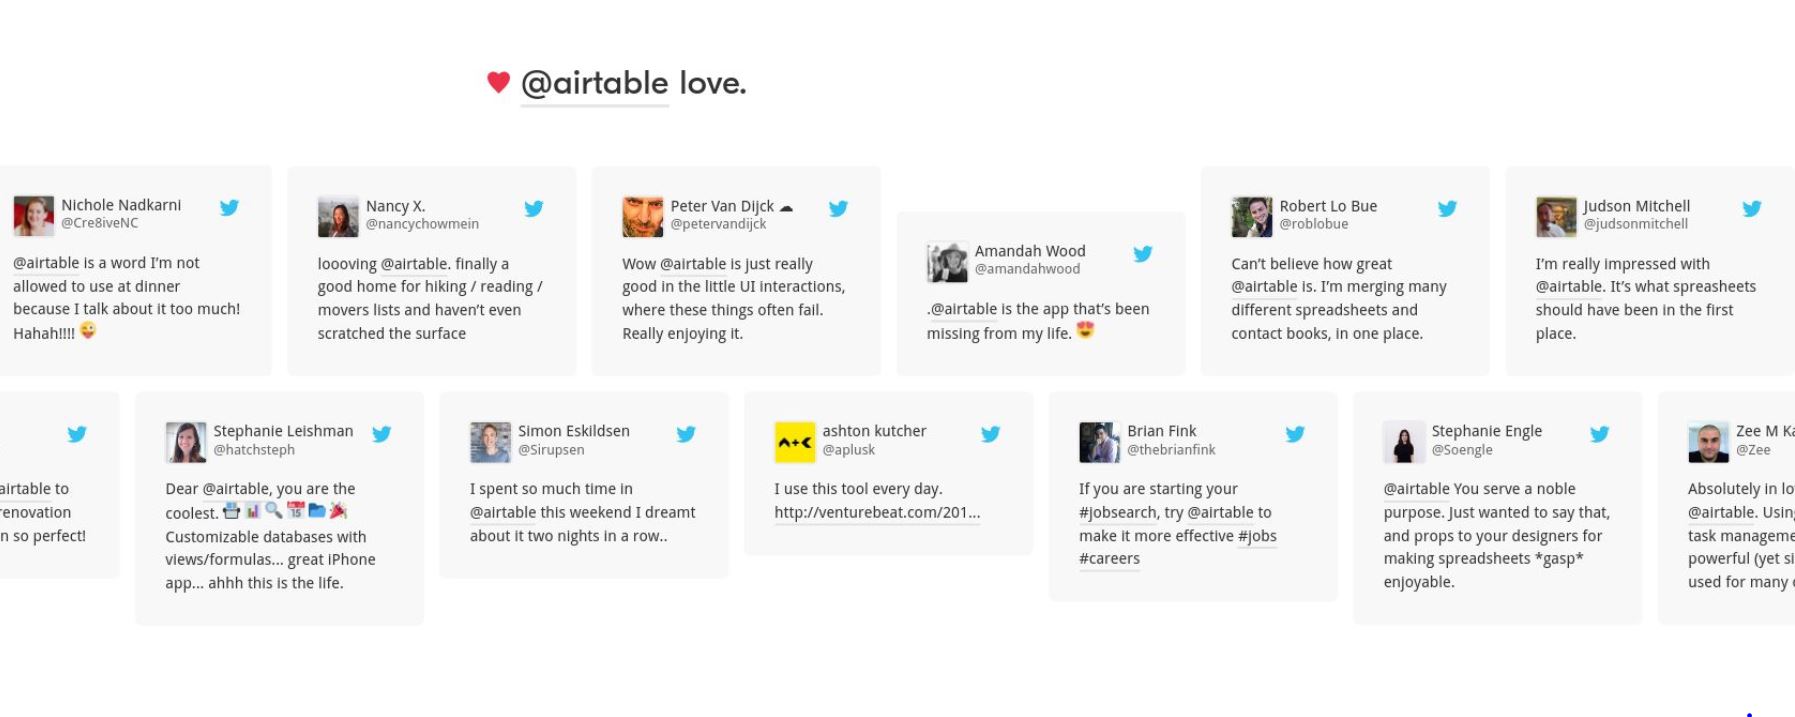Click Twitter icon on Brian Fink's card
This screenshot has width=1795, height=717.
[1295, 434]
